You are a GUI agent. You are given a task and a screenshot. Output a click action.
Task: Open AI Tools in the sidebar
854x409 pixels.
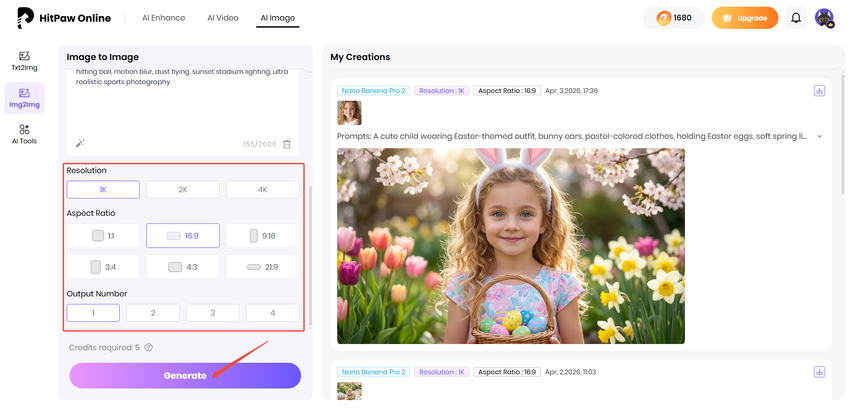pos(24,134)
